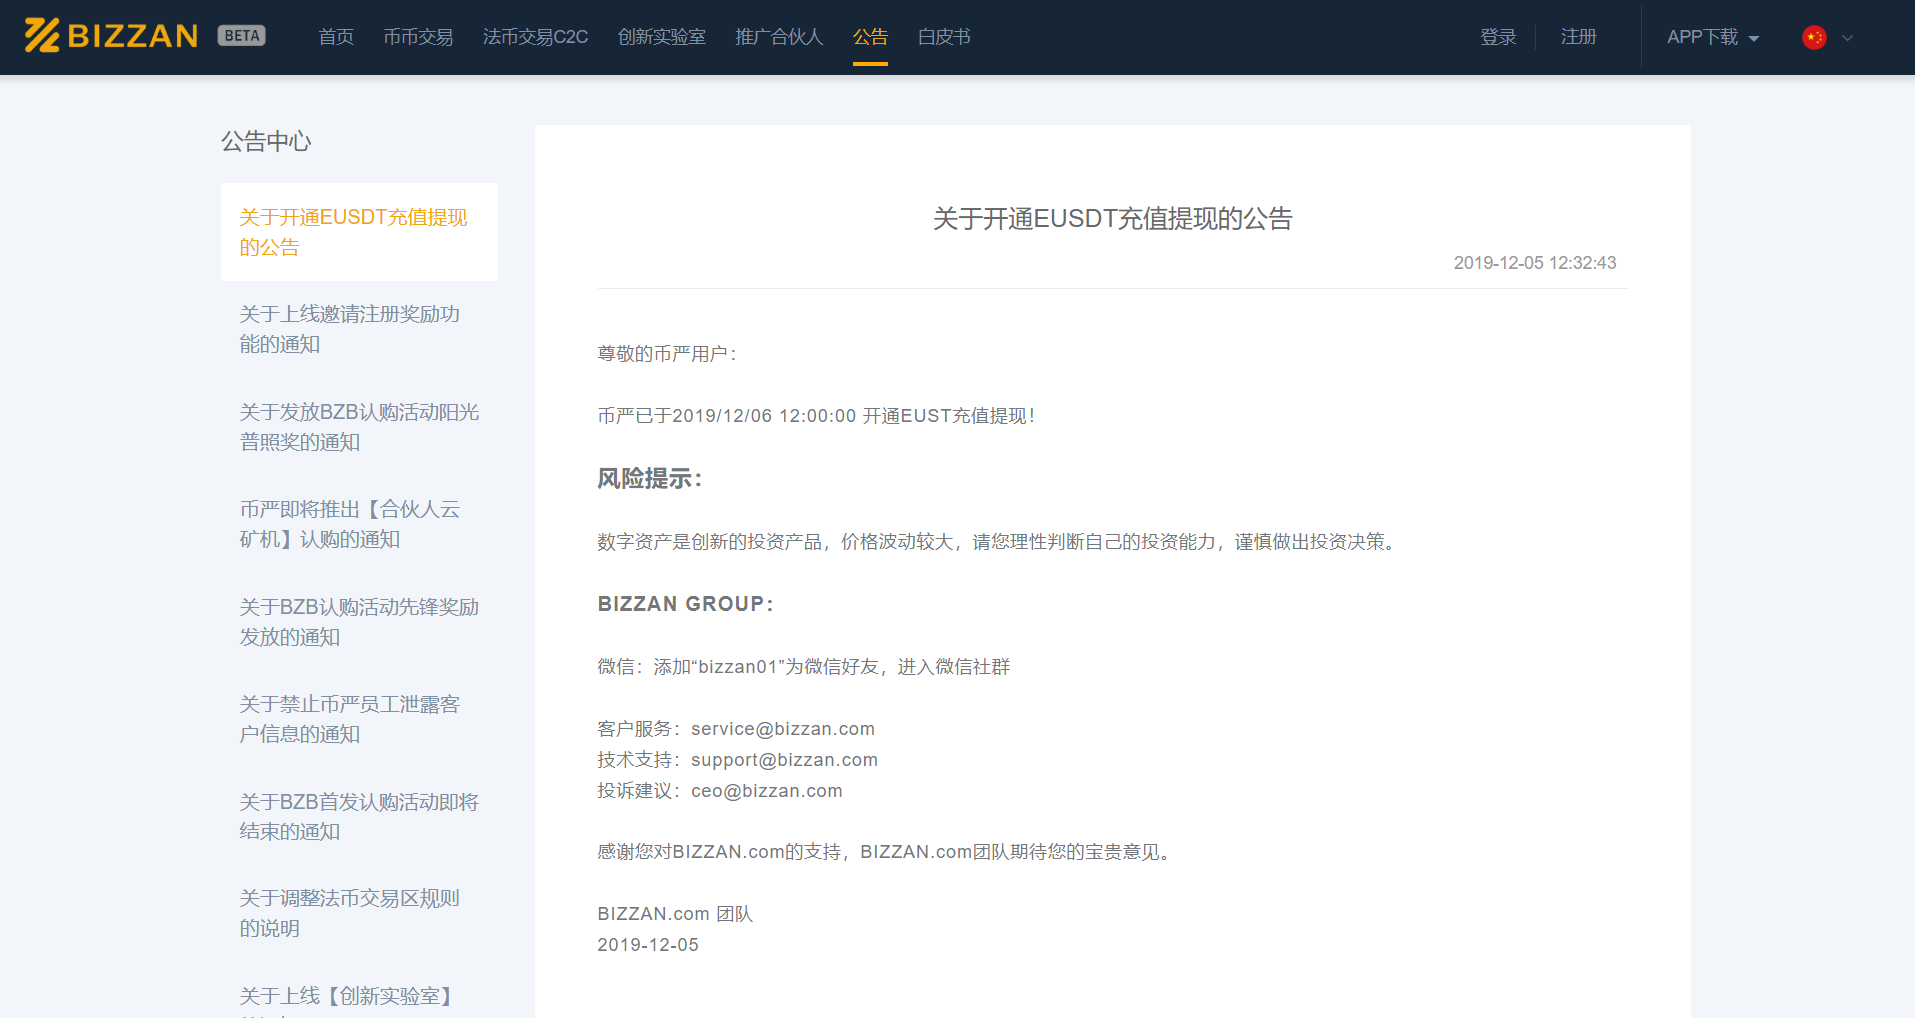The height and width of the screenshot is (1018, 1915).
Task: Click 登录 to log in
Action: pyautogui.click(x=1497, y=37)
